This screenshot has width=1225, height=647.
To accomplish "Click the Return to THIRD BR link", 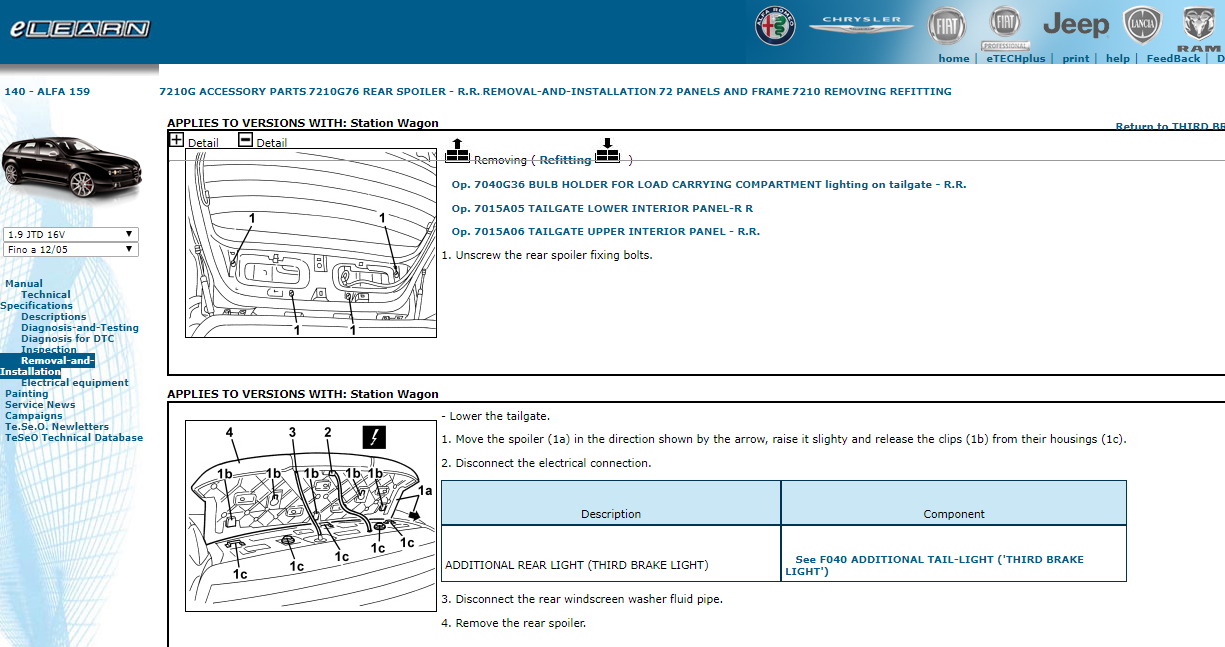I will (1170, 127).
